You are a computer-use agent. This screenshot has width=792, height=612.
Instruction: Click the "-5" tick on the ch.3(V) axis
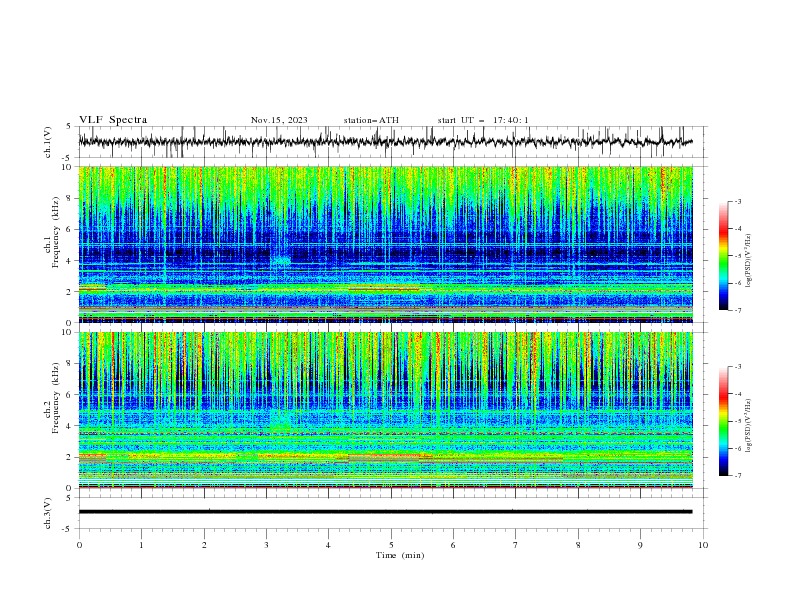click(67, 529)
